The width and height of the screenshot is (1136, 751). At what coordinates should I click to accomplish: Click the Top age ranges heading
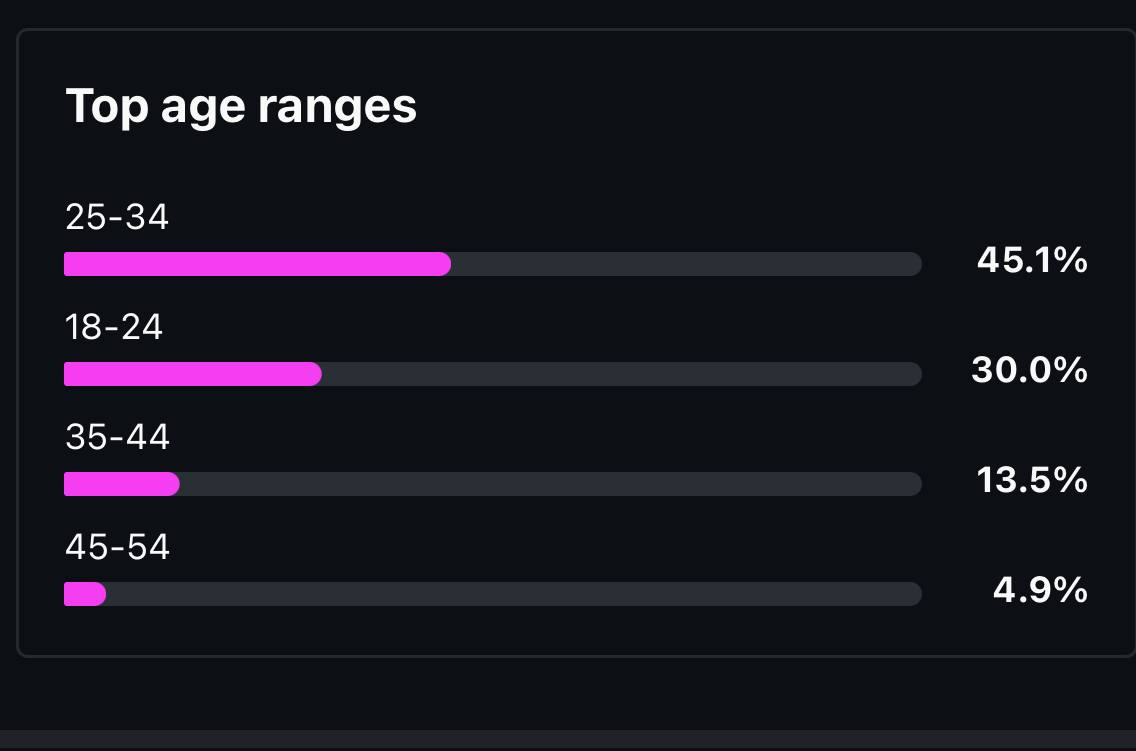[241, 107]
